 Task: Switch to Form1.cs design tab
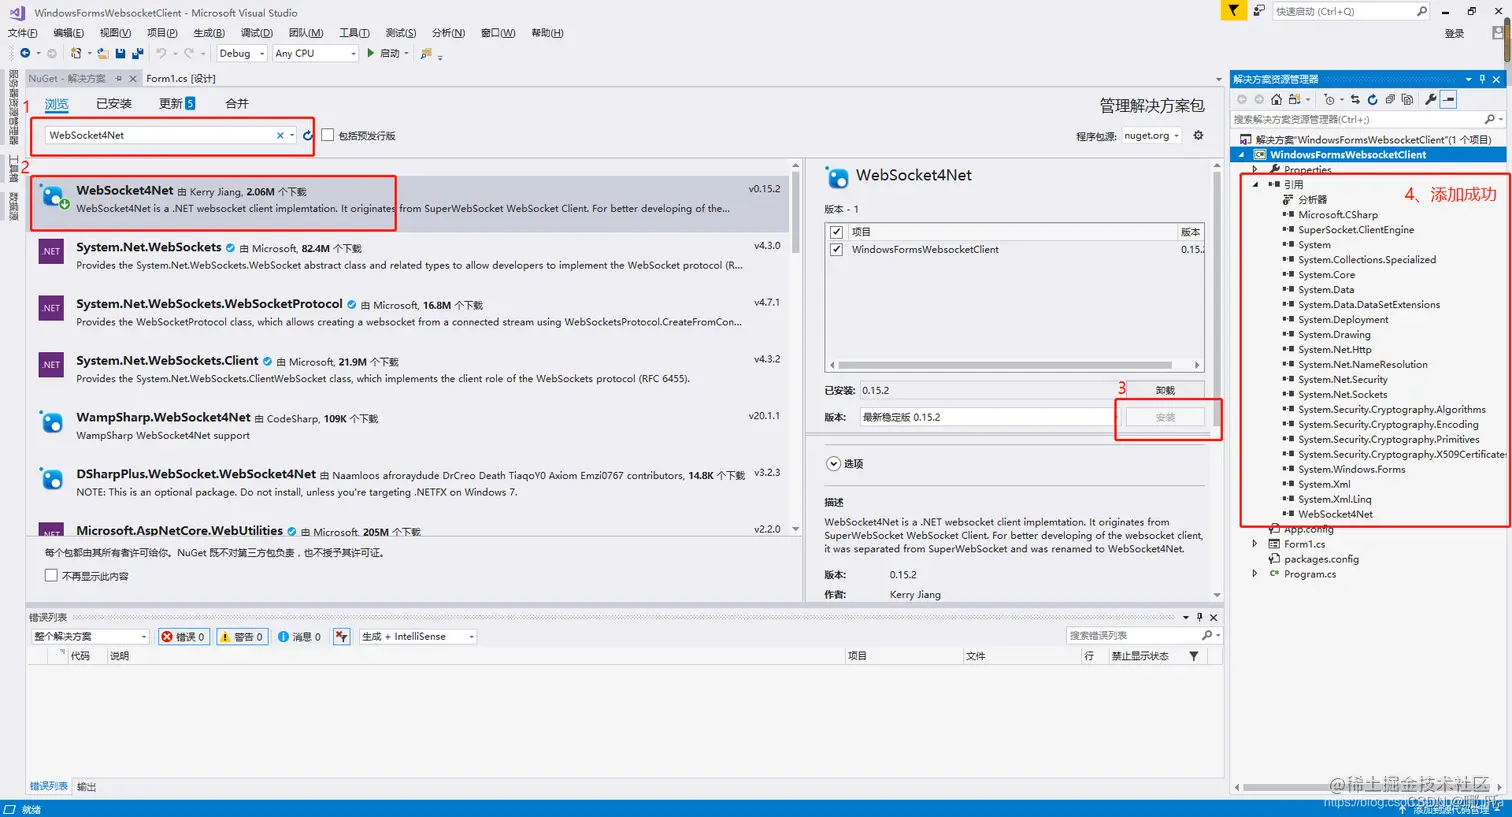tap(181, 78)
